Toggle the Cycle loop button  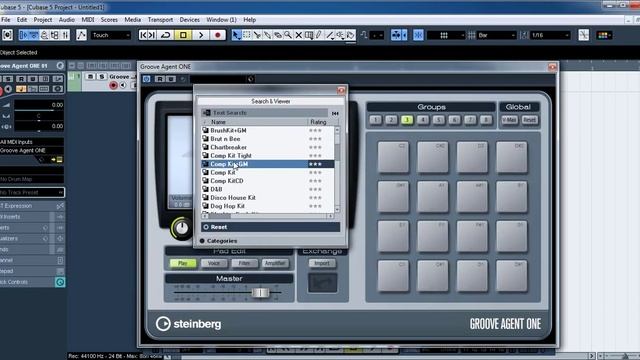pos(165,35)
